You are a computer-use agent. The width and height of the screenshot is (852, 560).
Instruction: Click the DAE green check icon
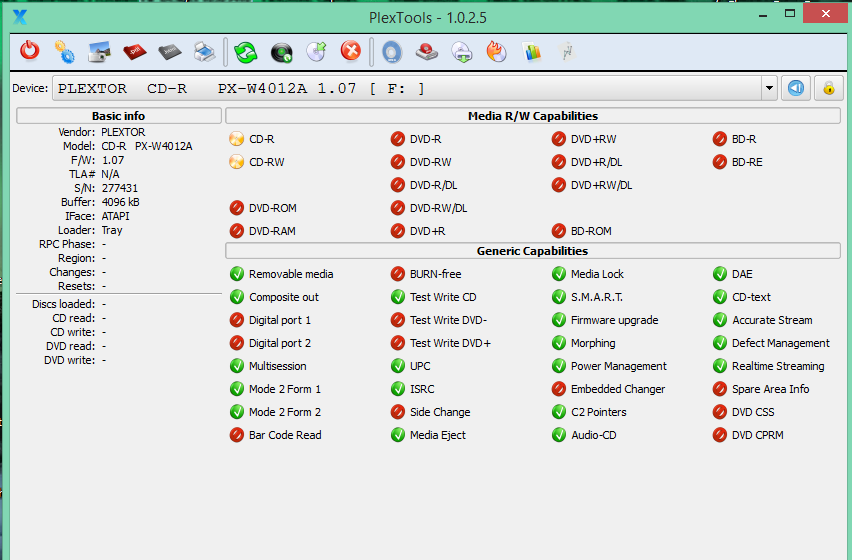(x=719, y=274)
